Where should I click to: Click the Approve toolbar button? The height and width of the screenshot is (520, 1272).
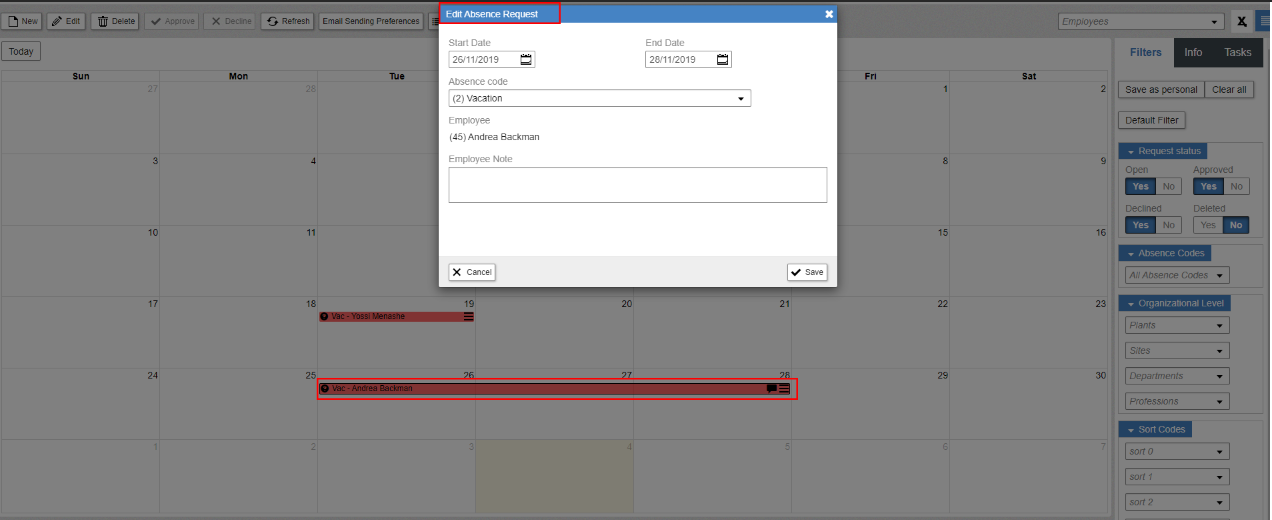coord(172,21)
